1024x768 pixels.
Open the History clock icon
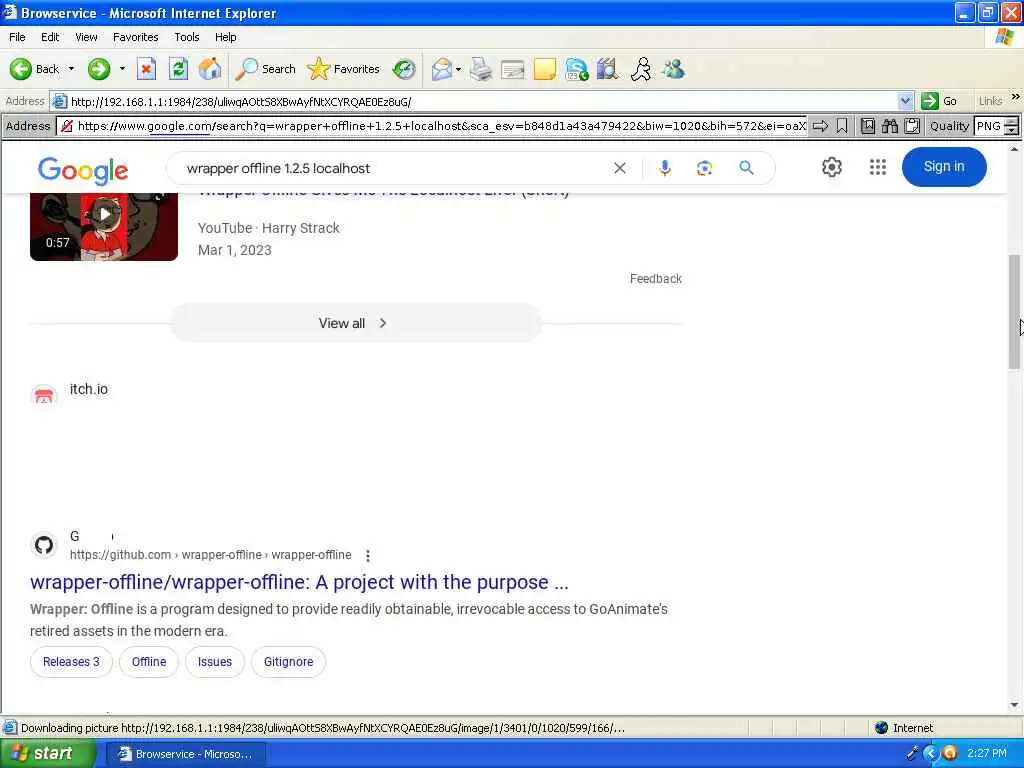pyautogui.click(x=404, y=69)
